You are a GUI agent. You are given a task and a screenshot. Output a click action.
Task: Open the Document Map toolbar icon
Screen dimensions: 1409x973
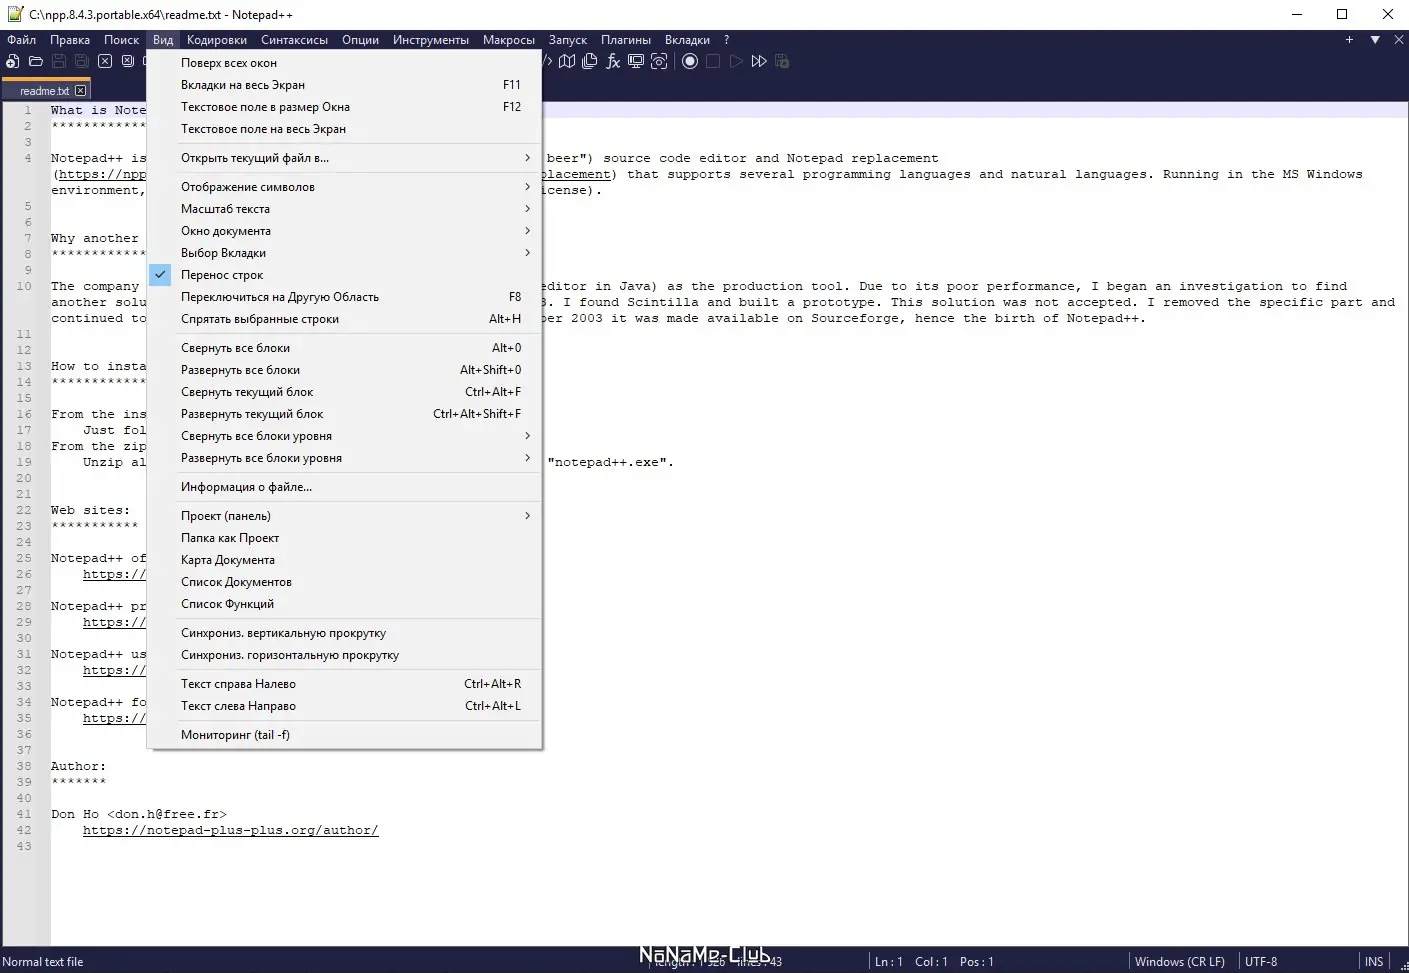pyautogui.click(x=567, y=61)
